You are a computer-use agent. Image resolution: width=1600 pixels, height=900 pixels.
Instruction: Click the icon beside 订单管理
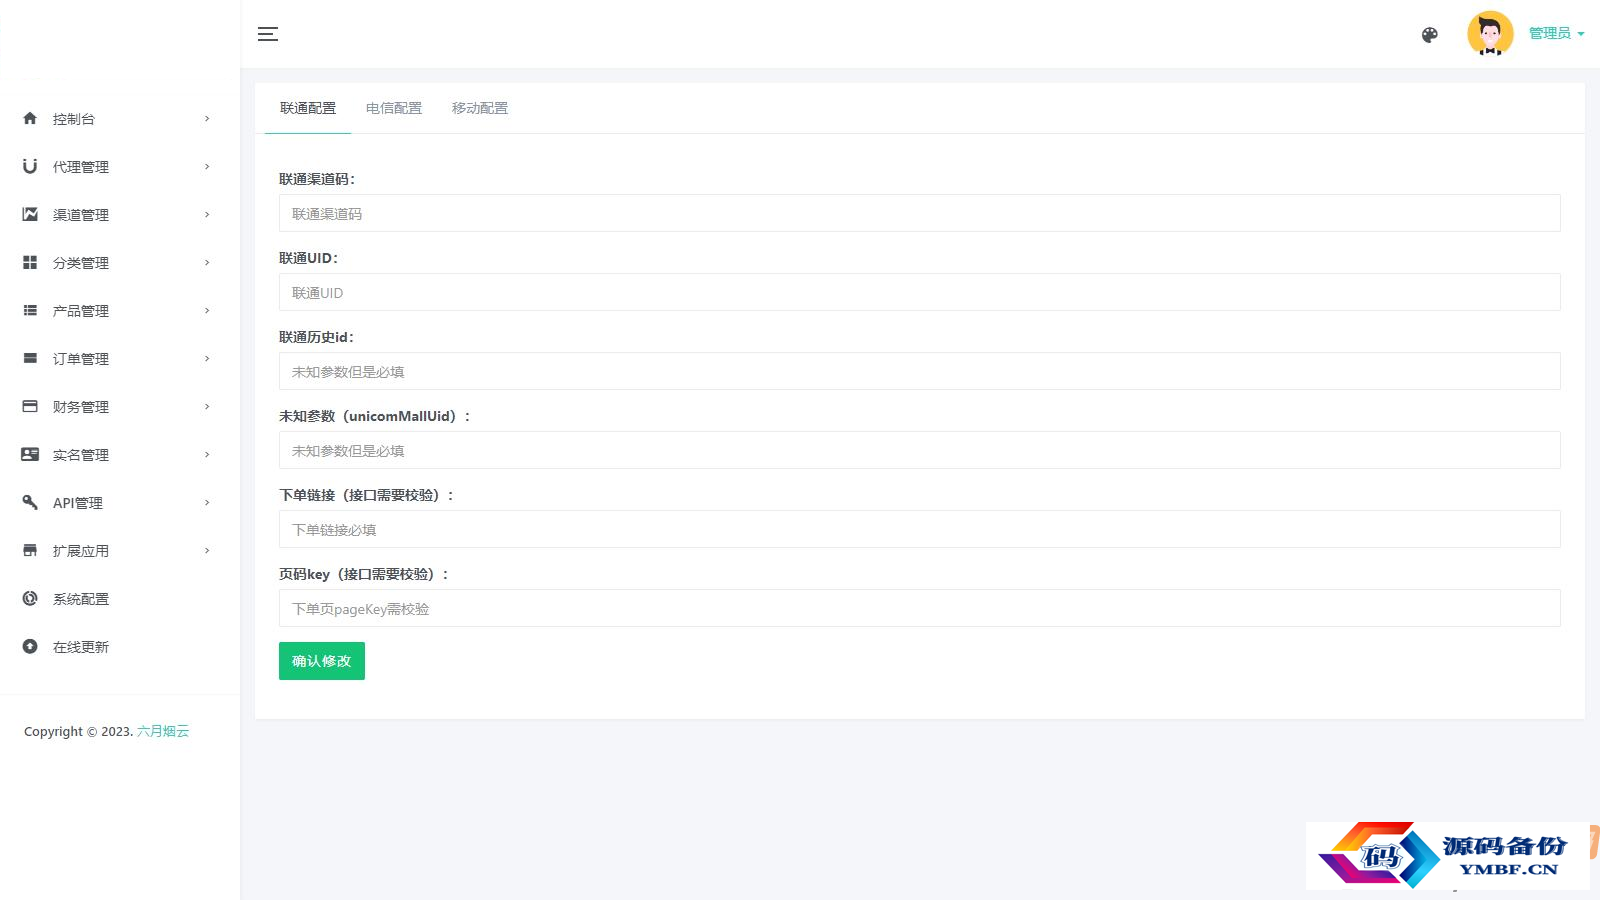coord(30,358)
